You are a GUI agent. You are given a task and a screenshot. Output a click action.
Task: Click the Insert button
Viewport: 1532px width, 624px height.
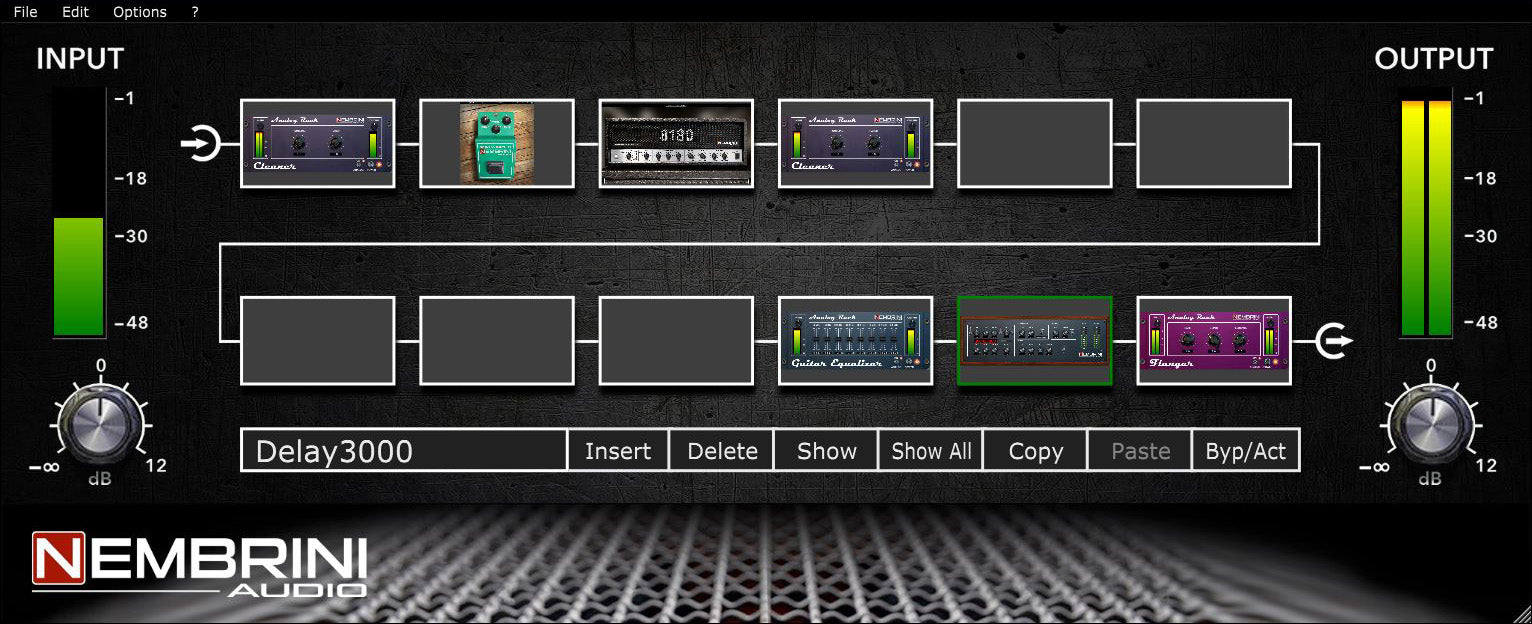click(617, 451)
